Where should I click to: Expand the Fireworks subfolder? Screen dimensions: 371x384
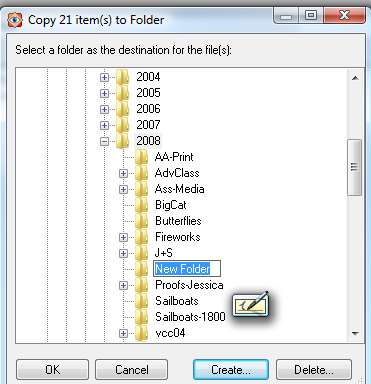tap(123, 237)
